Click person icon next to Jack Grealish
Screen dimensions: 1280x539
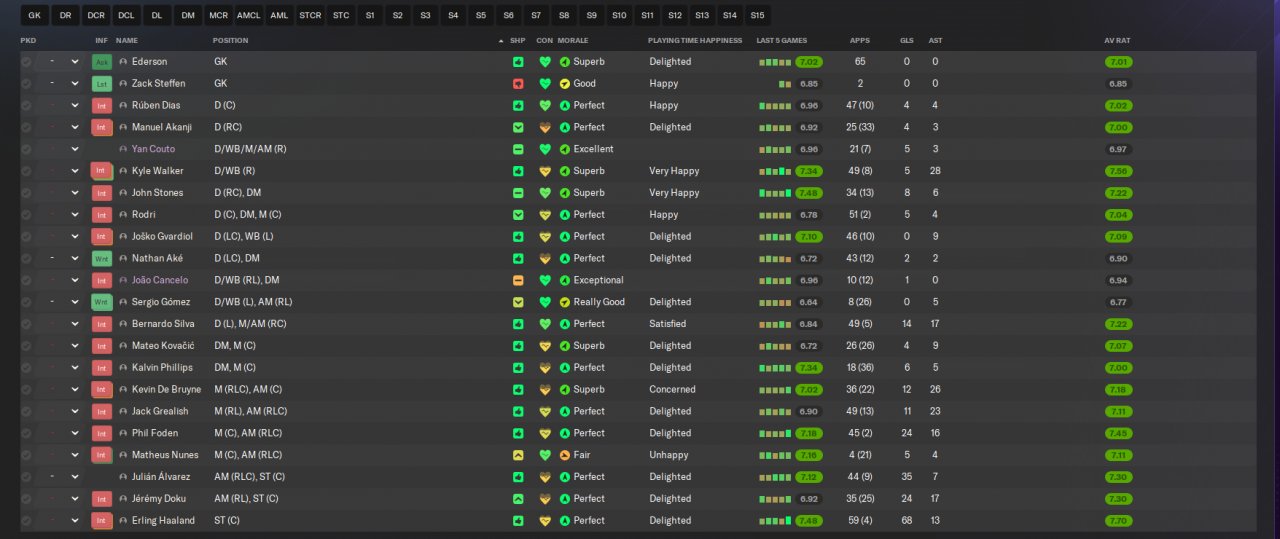click(123, 411)
